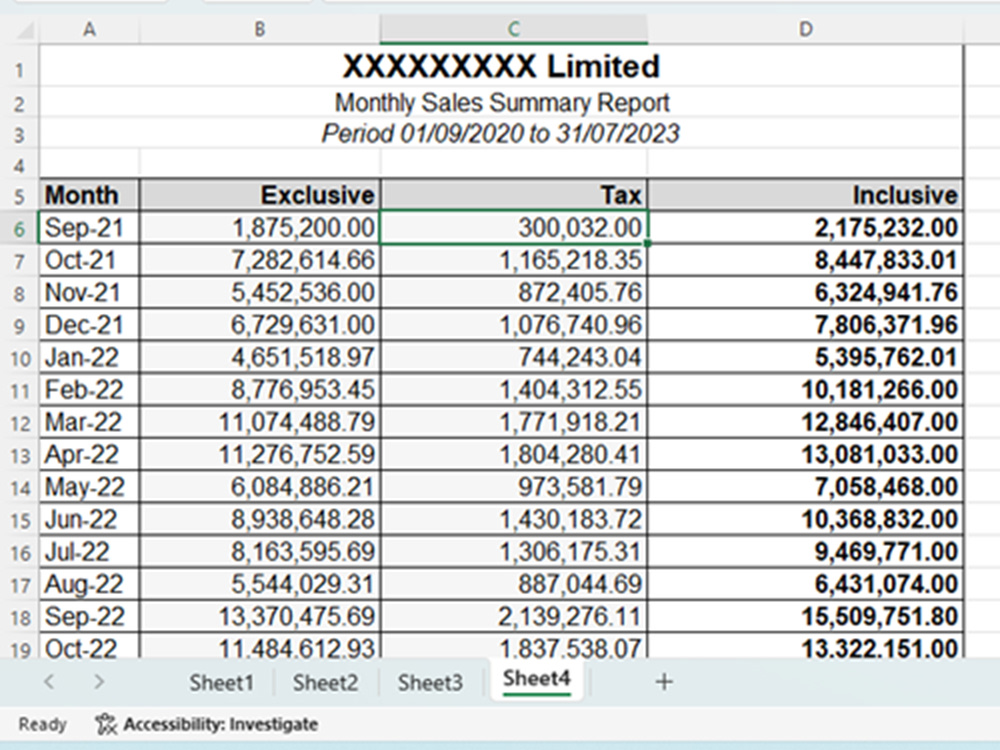
Task: Select the cell with 2,139,276.11
Action: 514,617
